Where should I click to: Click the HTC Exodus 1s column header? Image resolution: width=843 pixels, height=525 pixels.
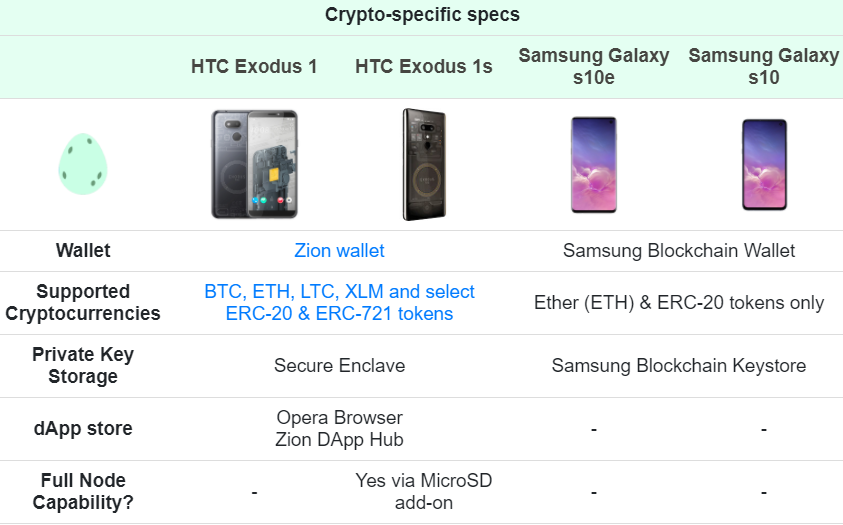(x=424, y=67)
